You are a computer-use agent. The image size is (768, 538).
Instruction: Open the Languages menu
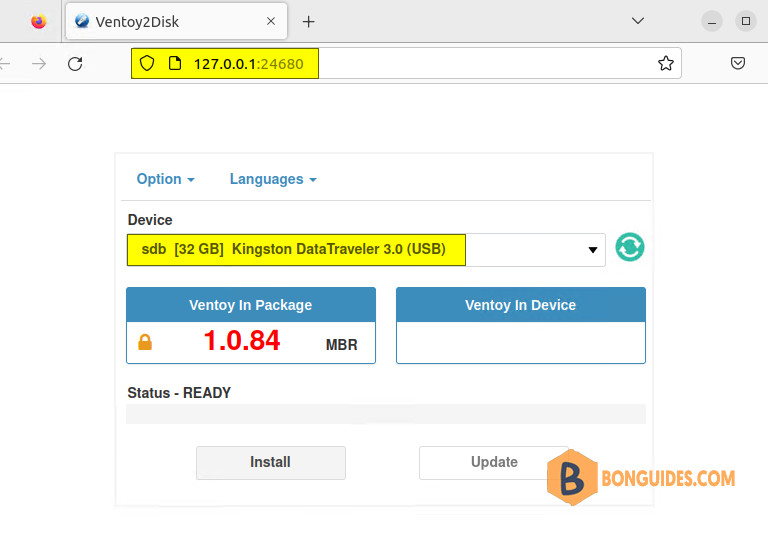(x=273, y=179)
